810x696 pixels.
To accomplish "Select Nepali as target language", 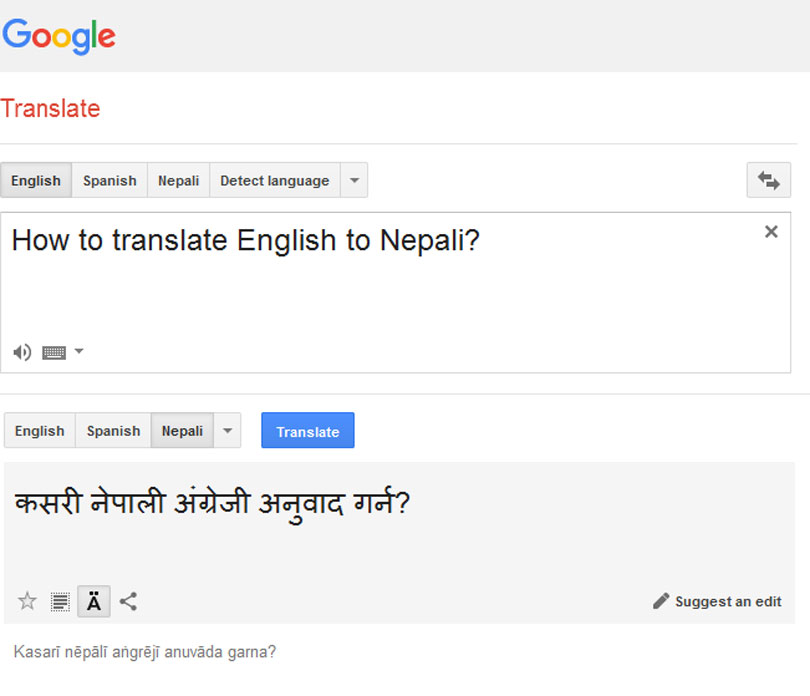I will pyautogui.click(x=182, y=431).
